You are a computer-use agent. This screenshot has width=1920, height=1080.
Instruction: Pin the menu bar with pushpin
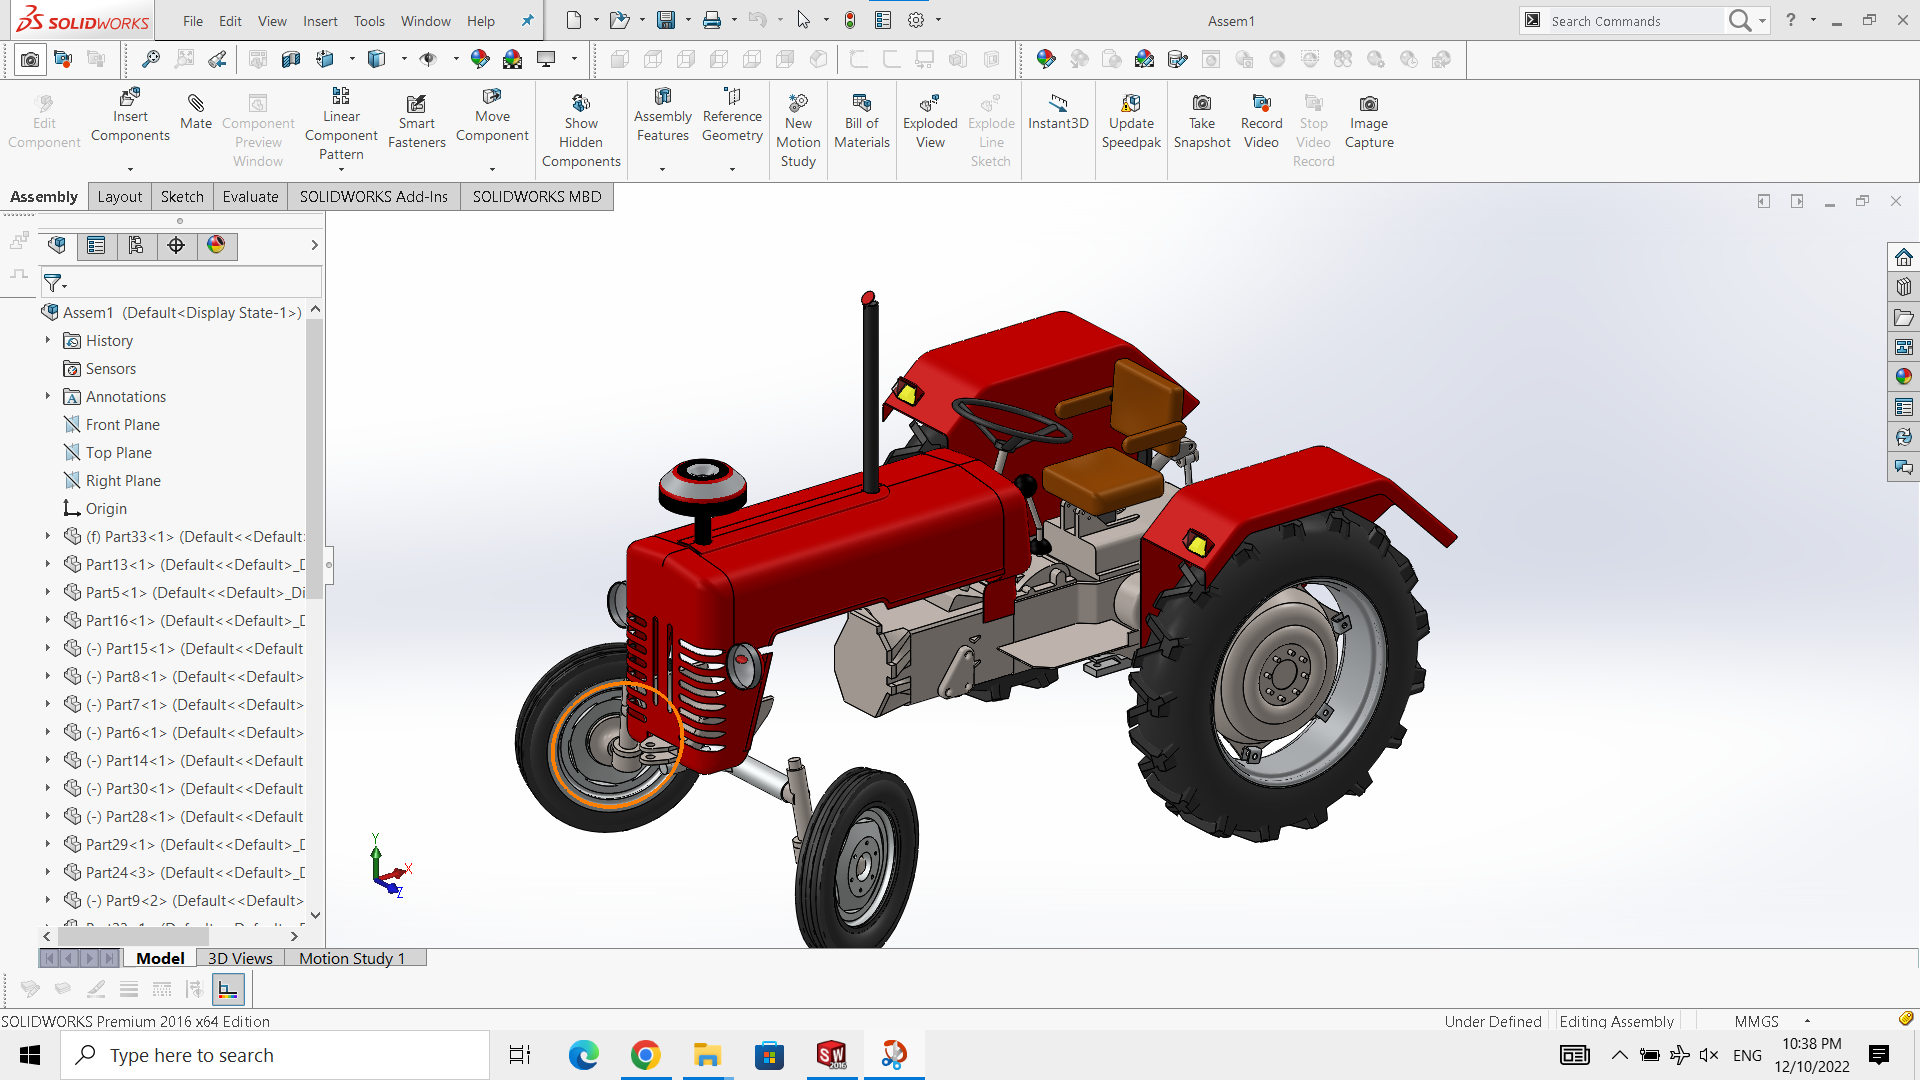coord(528,20)
